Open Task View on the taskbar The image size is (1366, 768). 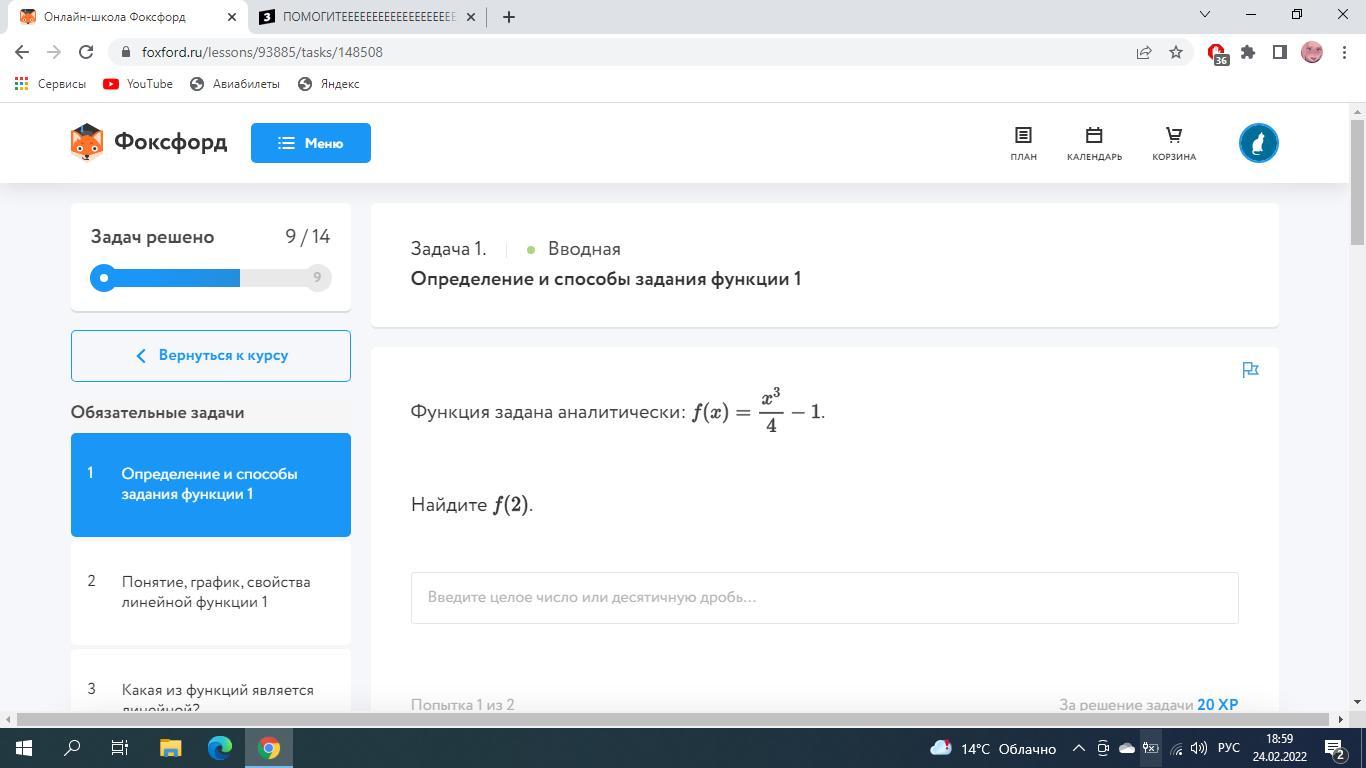pyautogui.click(x=120, y=748)
